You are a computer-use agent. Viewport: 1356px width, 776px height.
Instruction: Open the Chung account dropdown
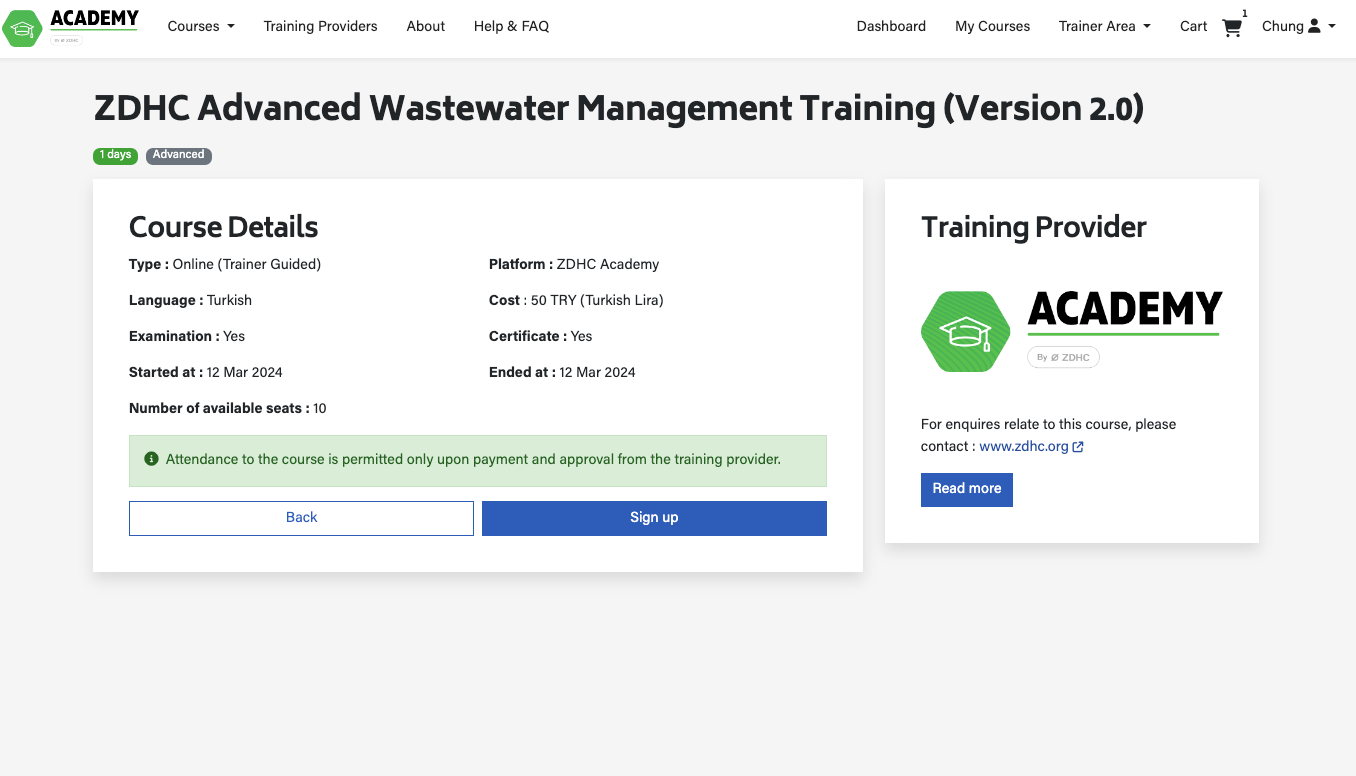coord(1299,26)
